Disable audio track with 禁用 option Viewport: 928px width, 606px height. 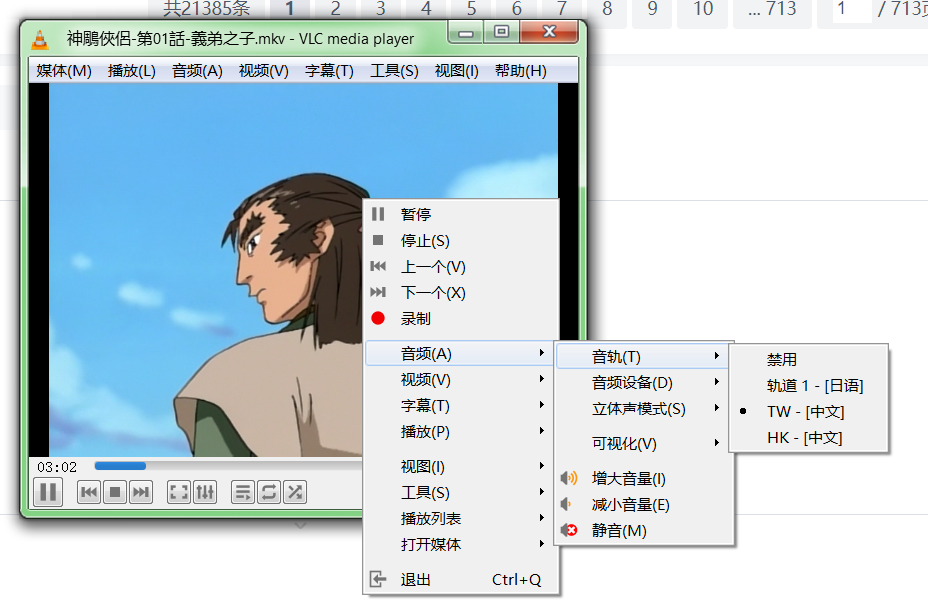click(808, 359)
